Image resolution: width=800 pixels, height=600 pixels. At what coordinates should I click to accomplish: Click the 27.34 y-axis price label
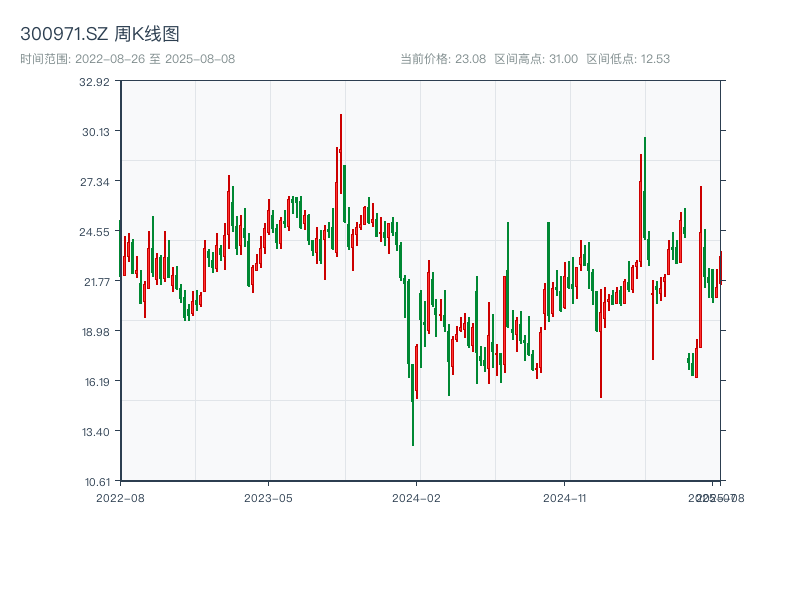click(x=94, y=182)
